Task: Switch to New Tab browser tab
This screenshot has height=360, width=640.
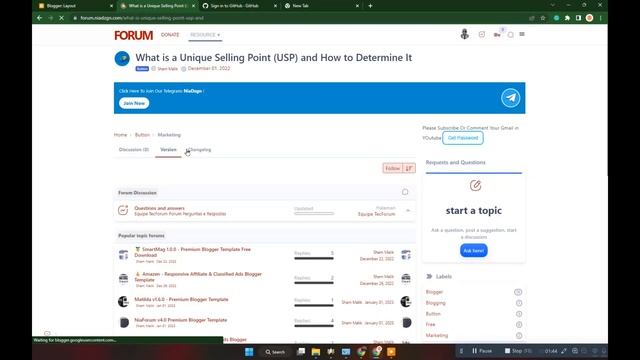Action: point(322,6)
